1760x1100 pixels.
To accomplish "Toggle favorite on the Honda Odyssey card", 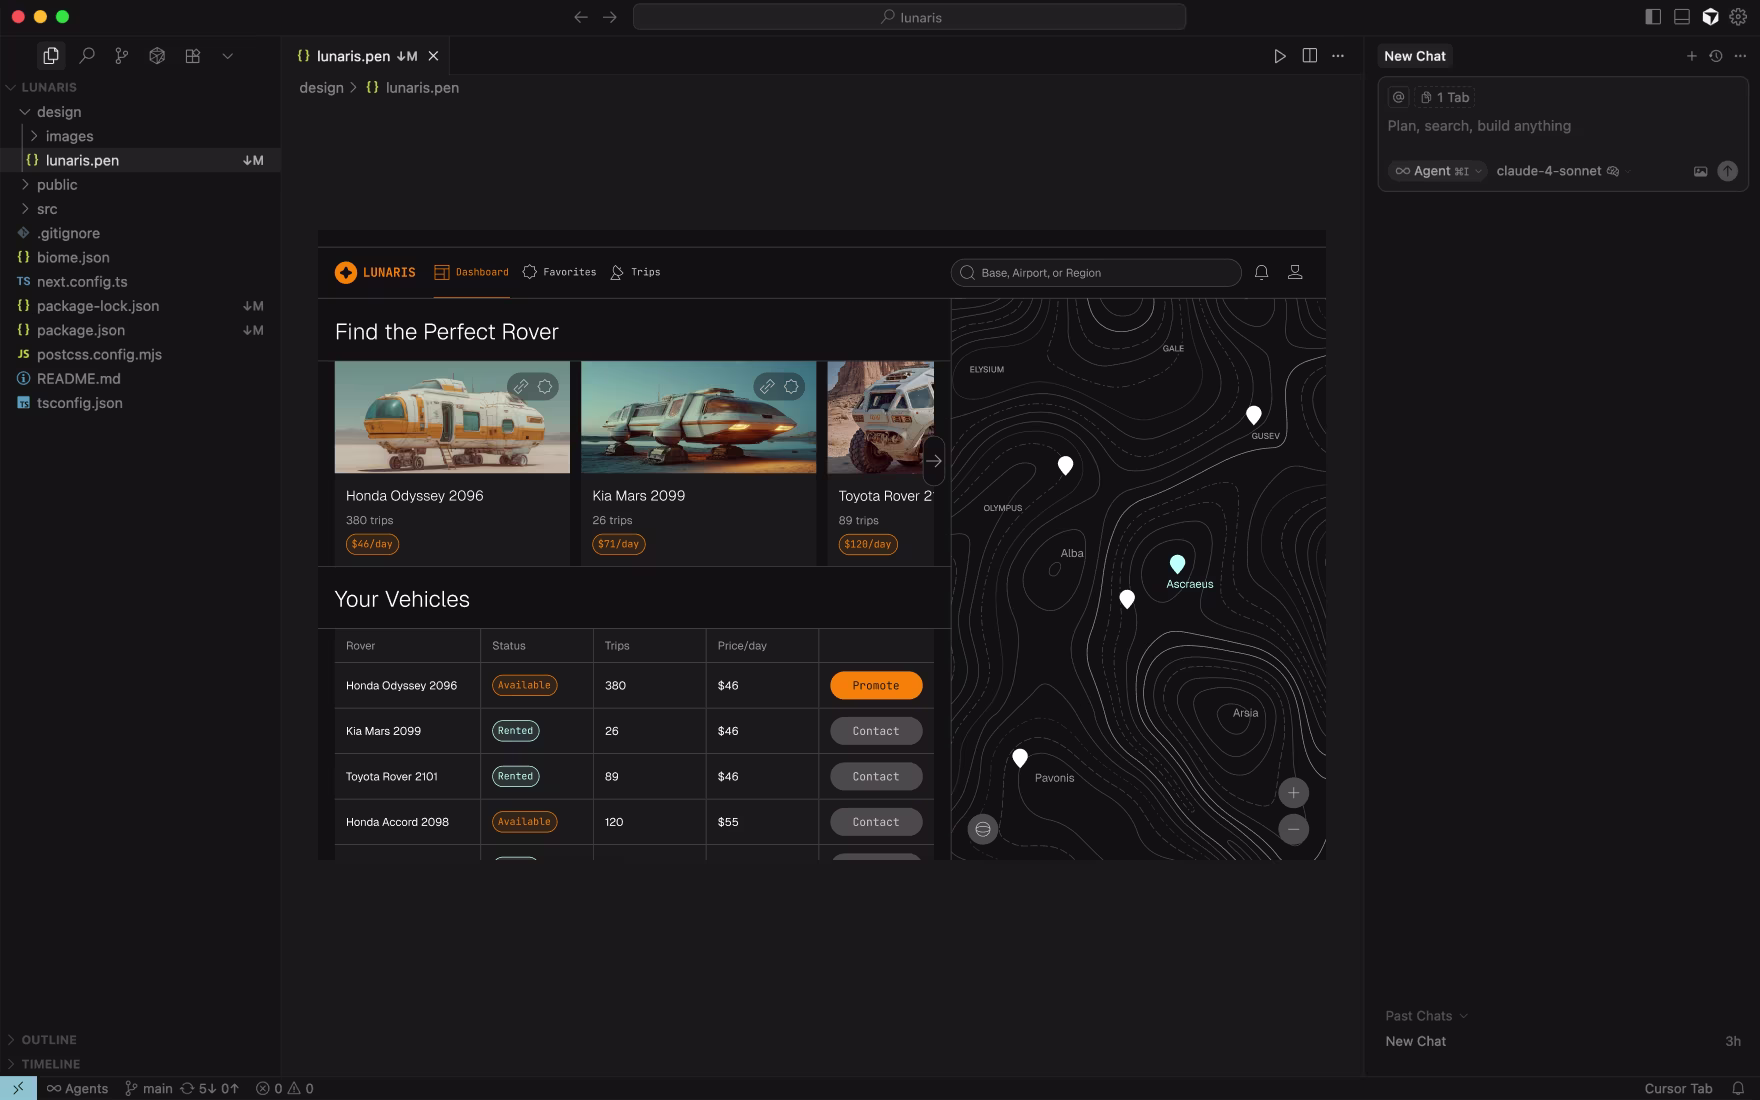I will pyautogui.click(x=544, y=387).
